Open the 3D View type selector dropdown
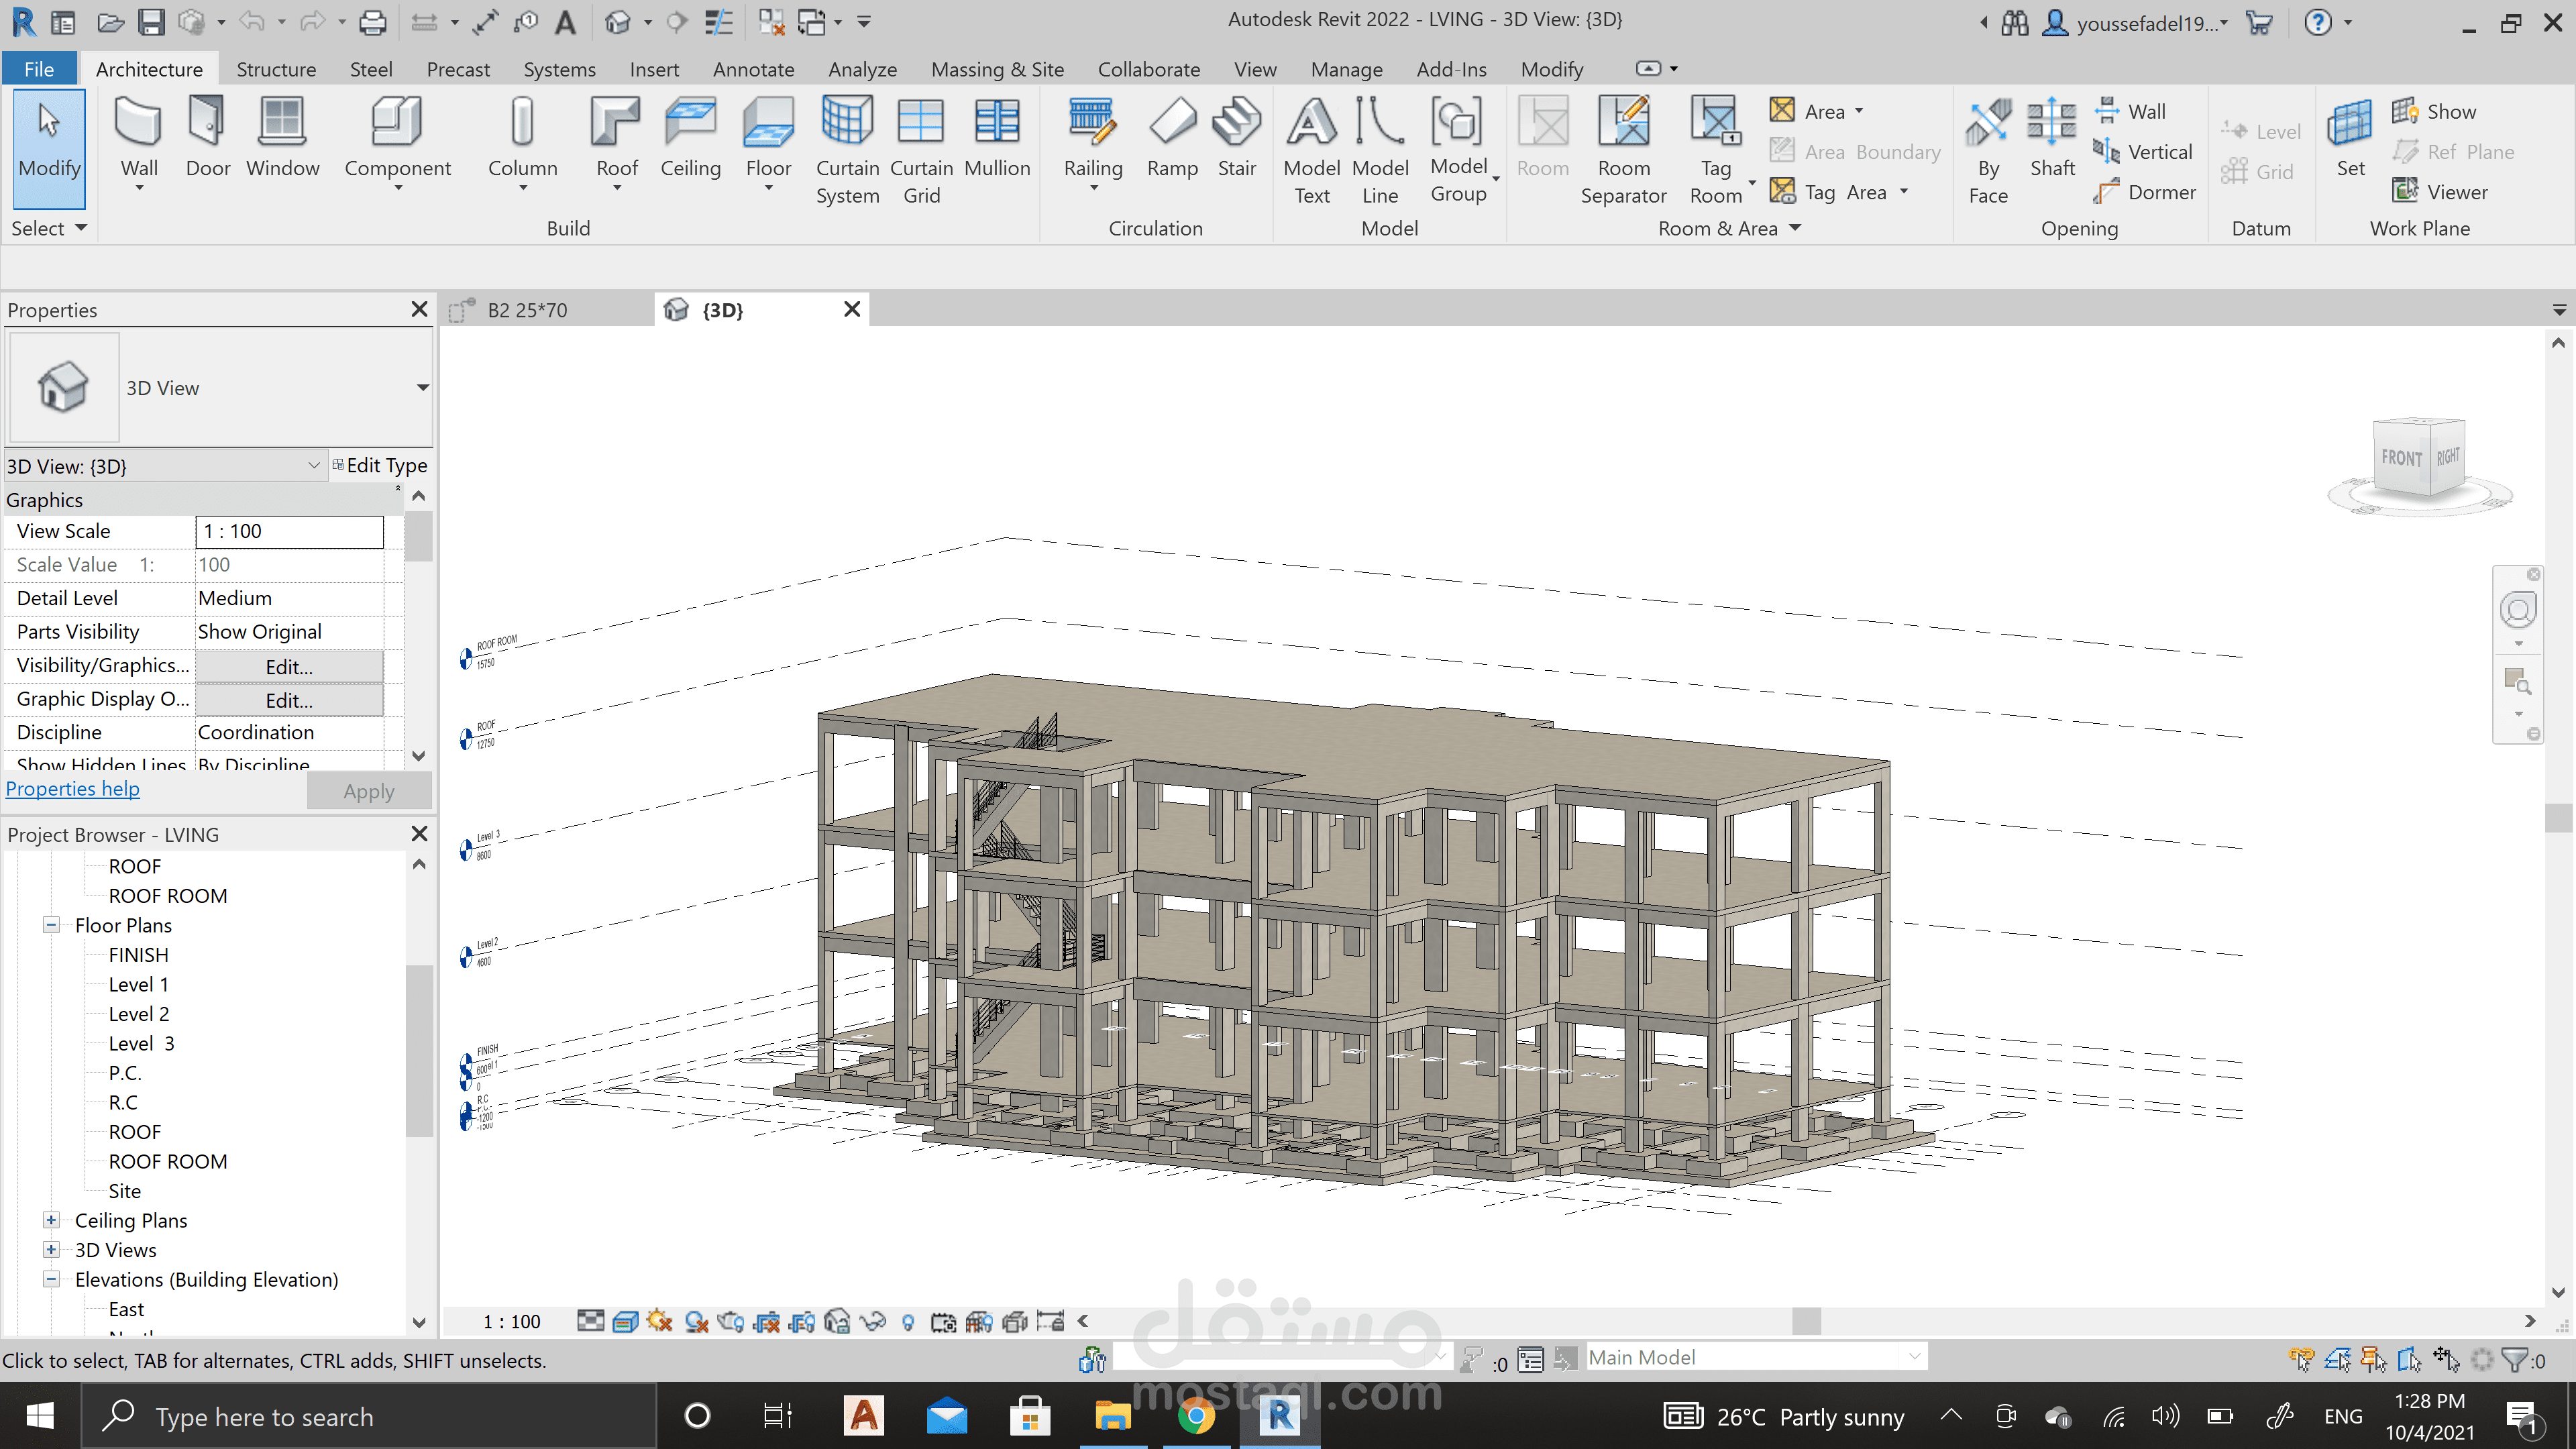Image resolution: width=2576 pixels, height=1449 pixels. 422,388
